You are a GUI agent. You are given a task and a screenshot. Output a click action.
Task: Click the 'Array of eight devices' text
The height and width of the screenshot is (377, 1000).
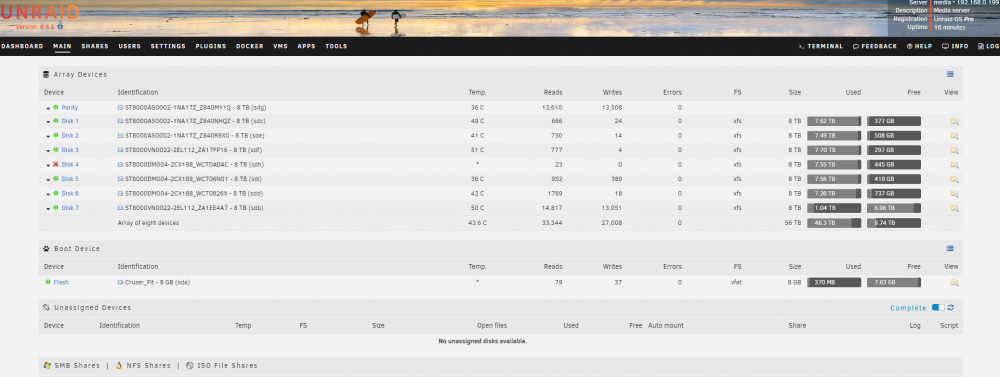click(x=148, y=223)
